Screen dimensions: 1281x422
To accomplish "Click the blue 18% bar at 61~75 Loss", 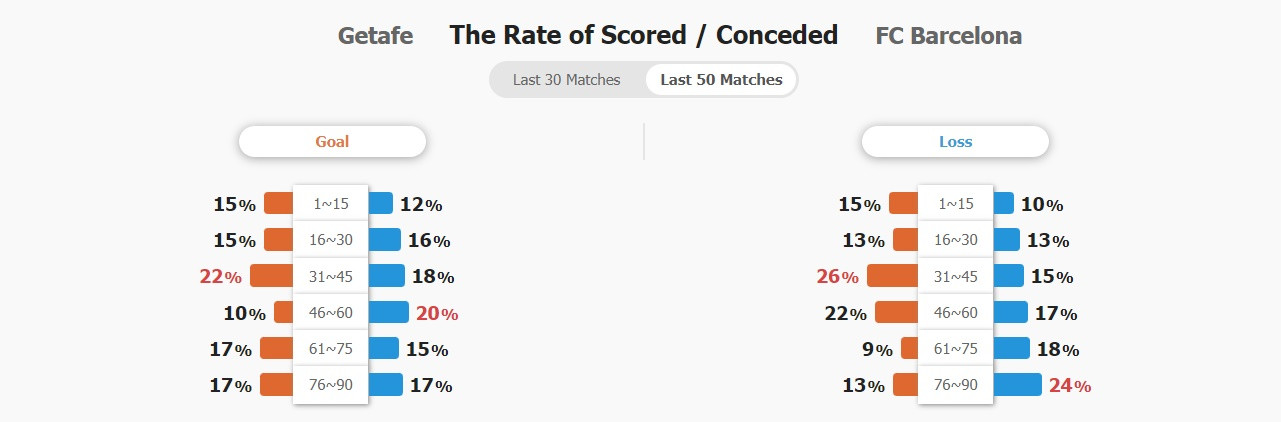I will coord(1011,348).
